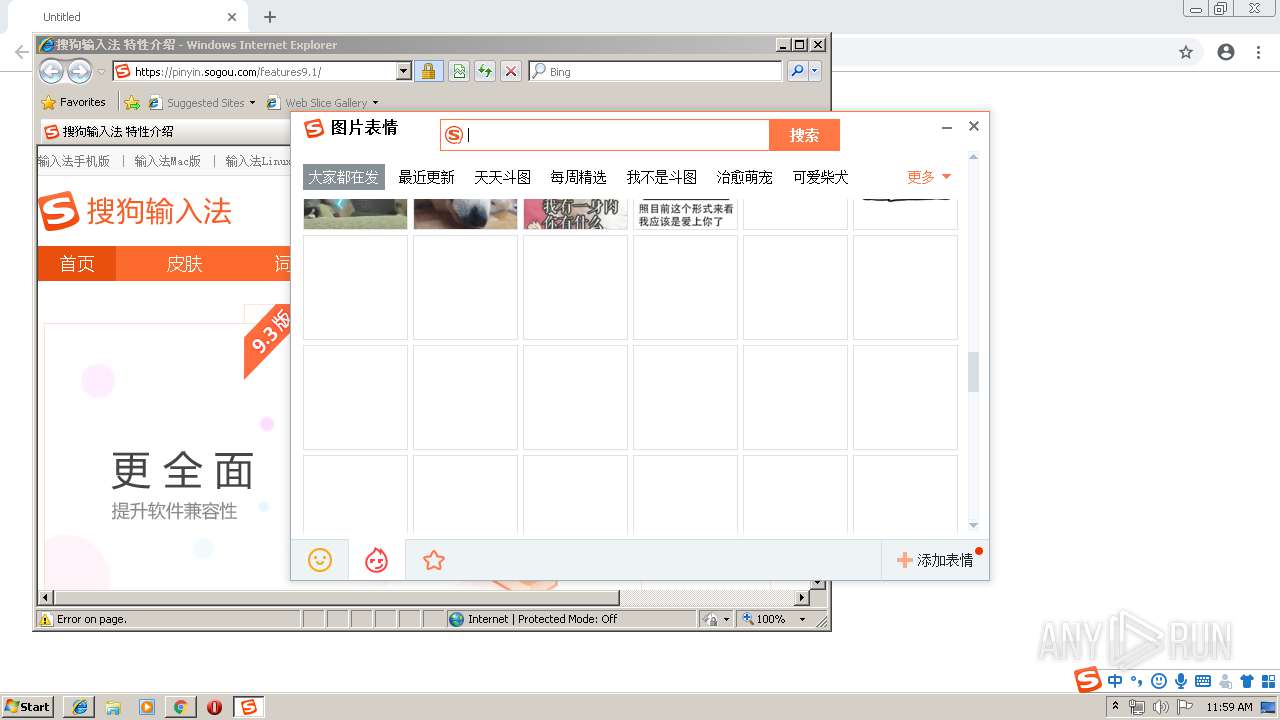Click the Windows Start button
This screenshot has height=720, width=1280.
[x=27, y=706]
